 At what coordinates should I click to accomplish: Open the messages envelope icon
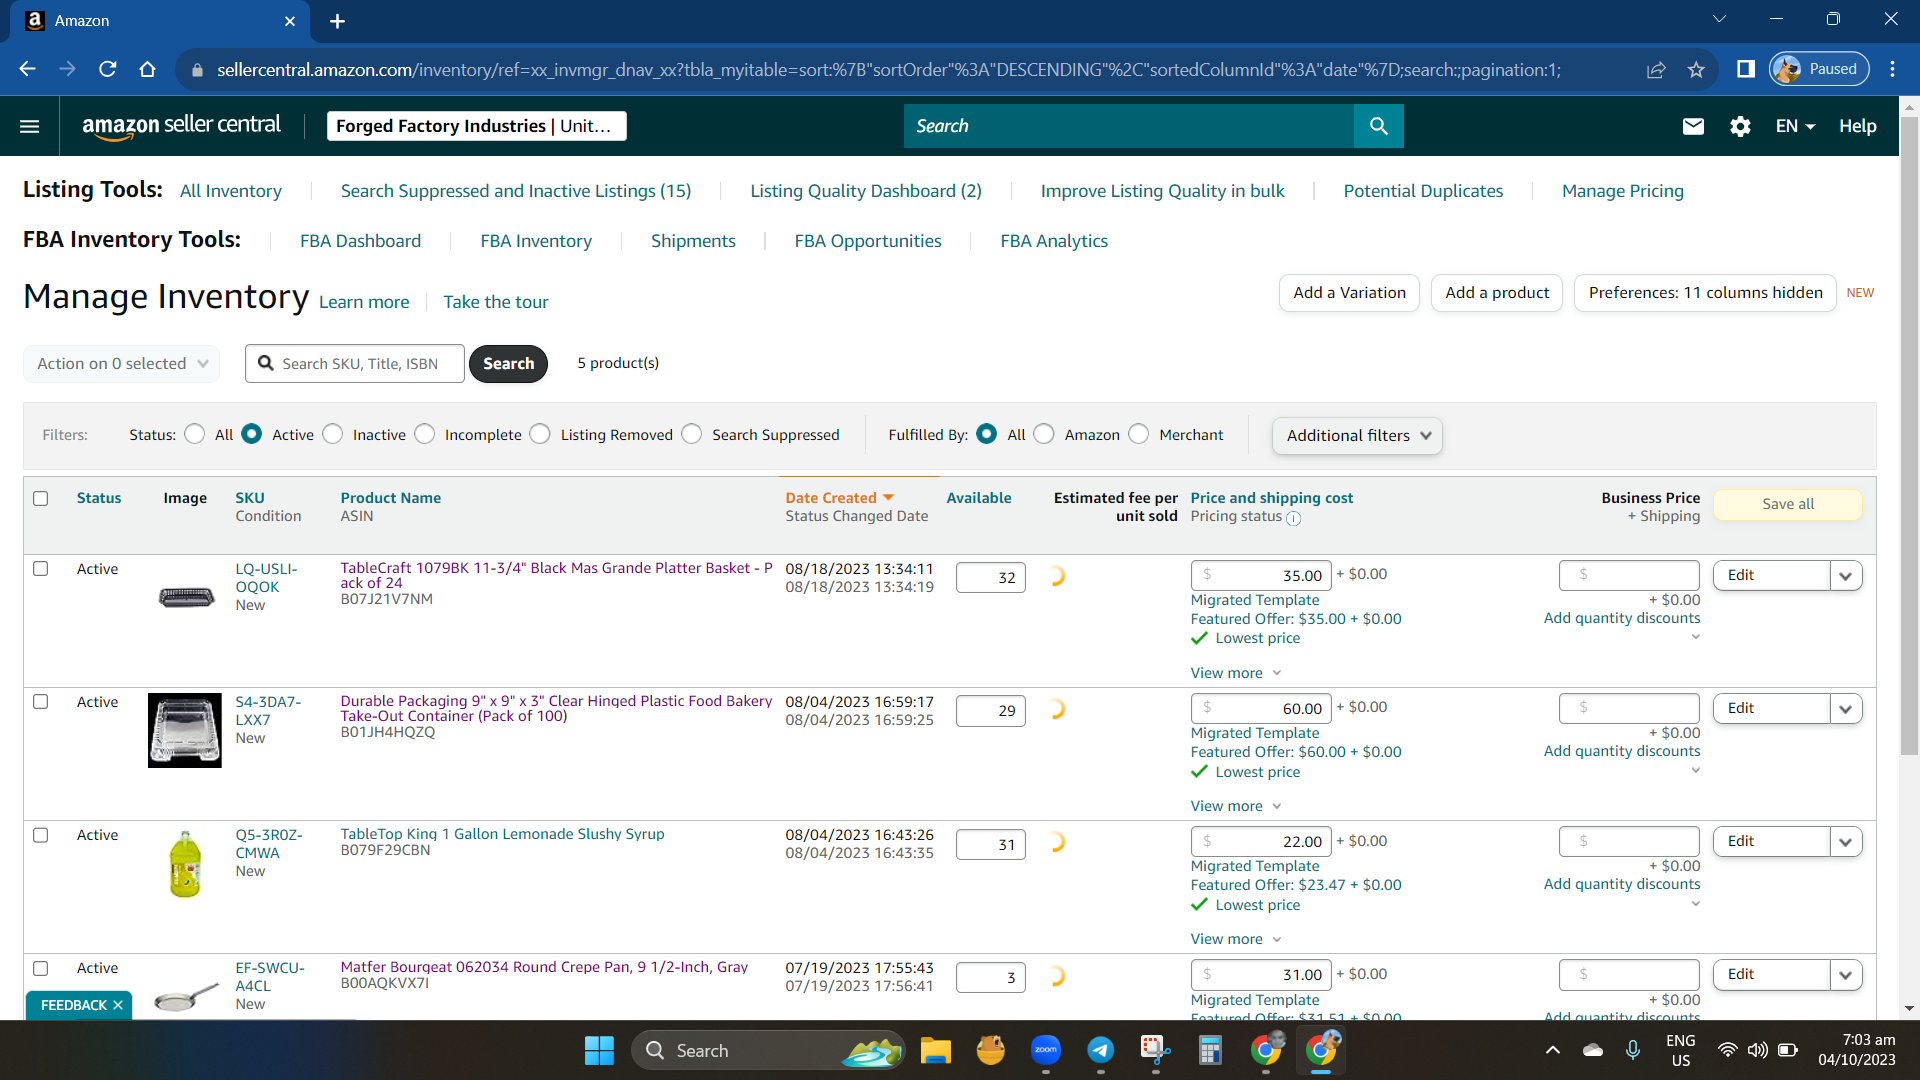click(x=1693, y=126)
